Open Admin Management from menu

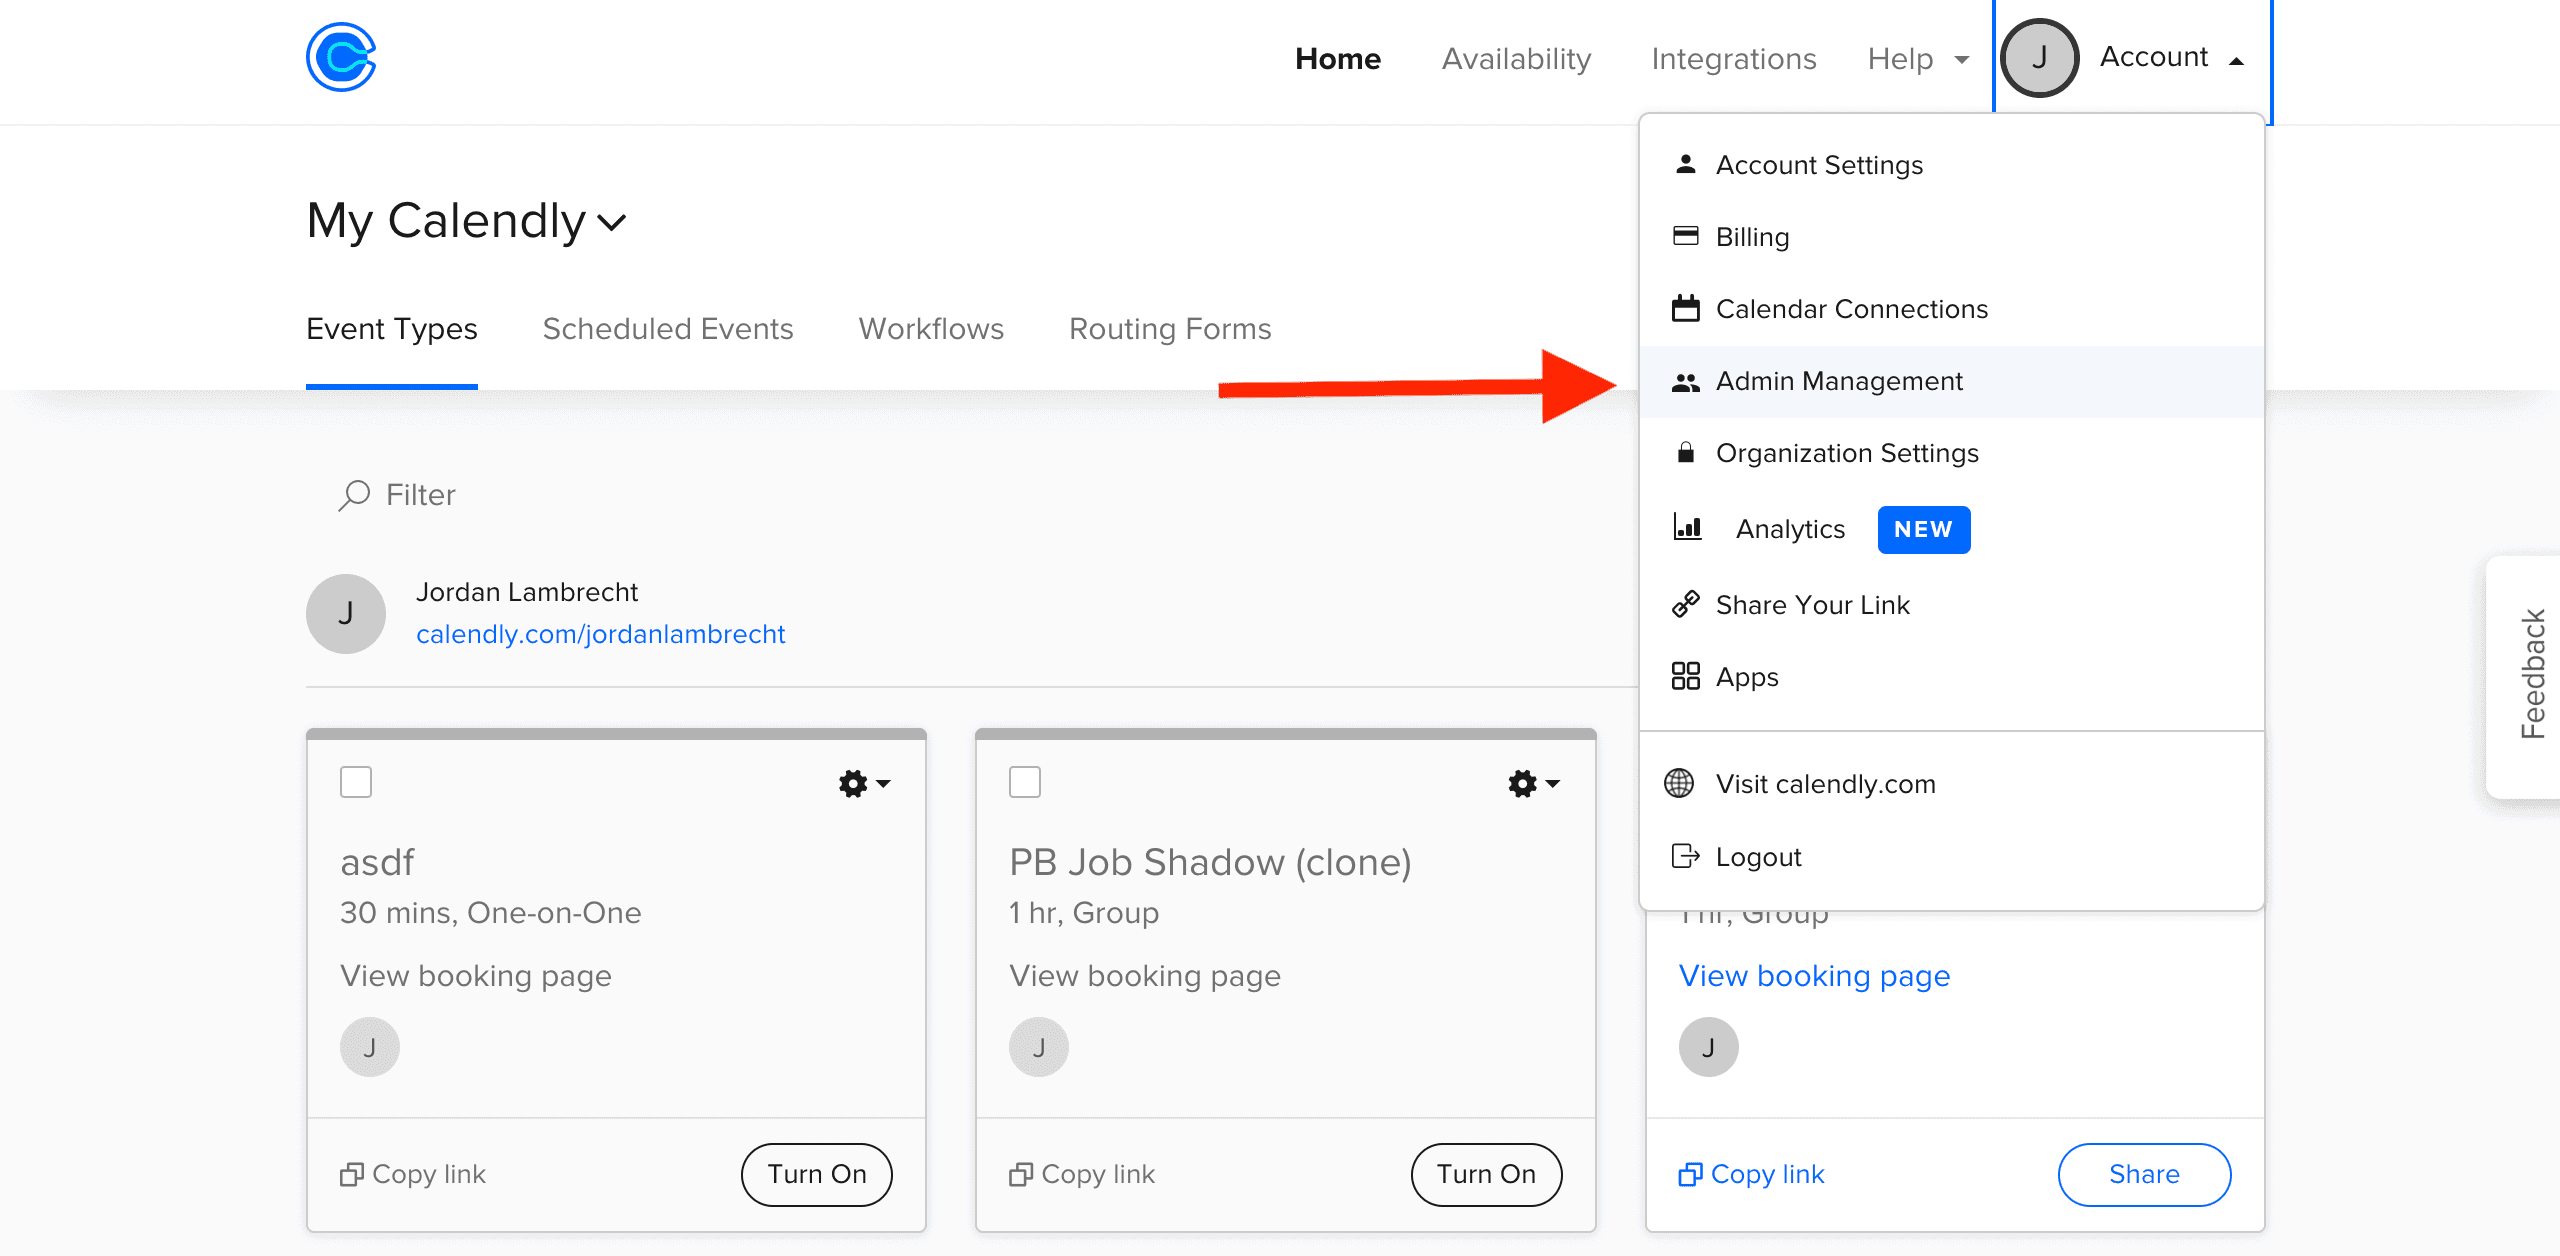[1952, 381]
